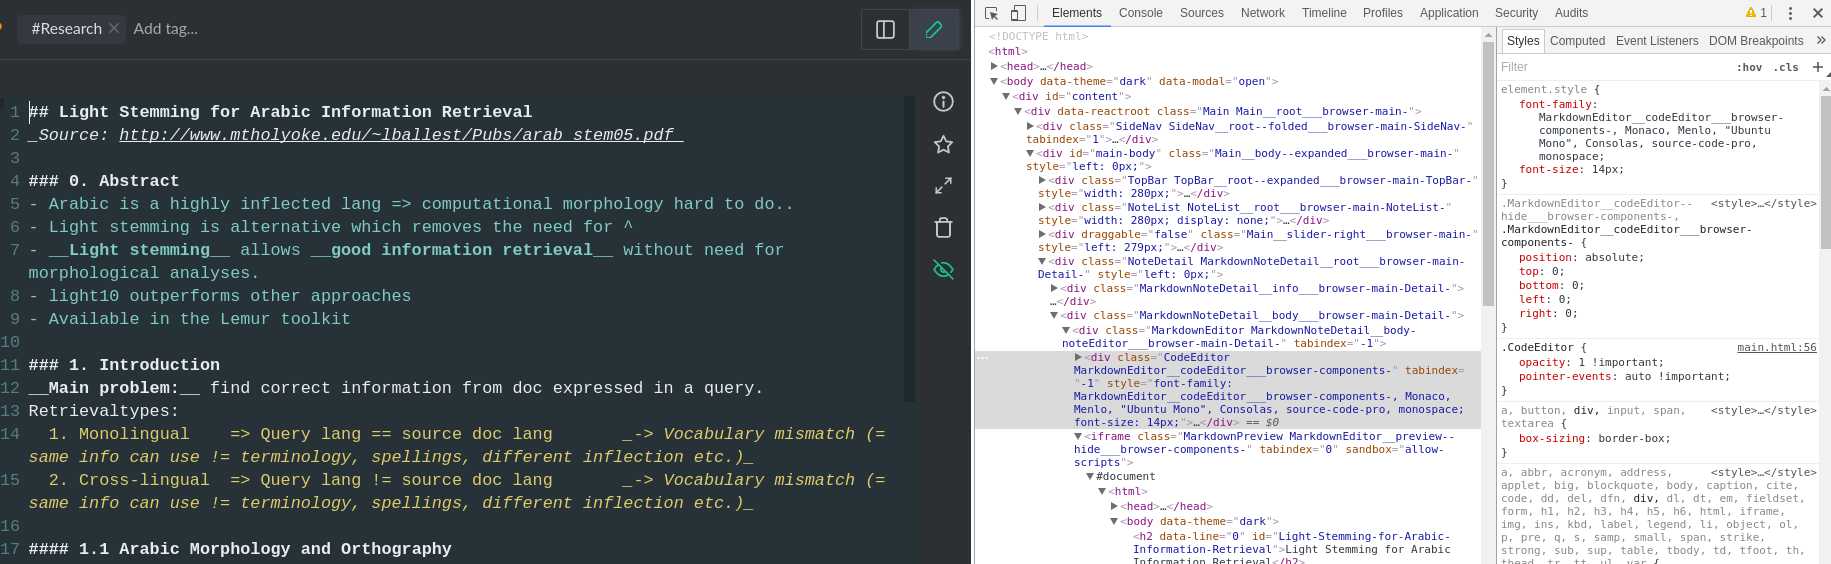Expand the head node in DOM tree
The image size is (1831, 564).
(994, 66)
